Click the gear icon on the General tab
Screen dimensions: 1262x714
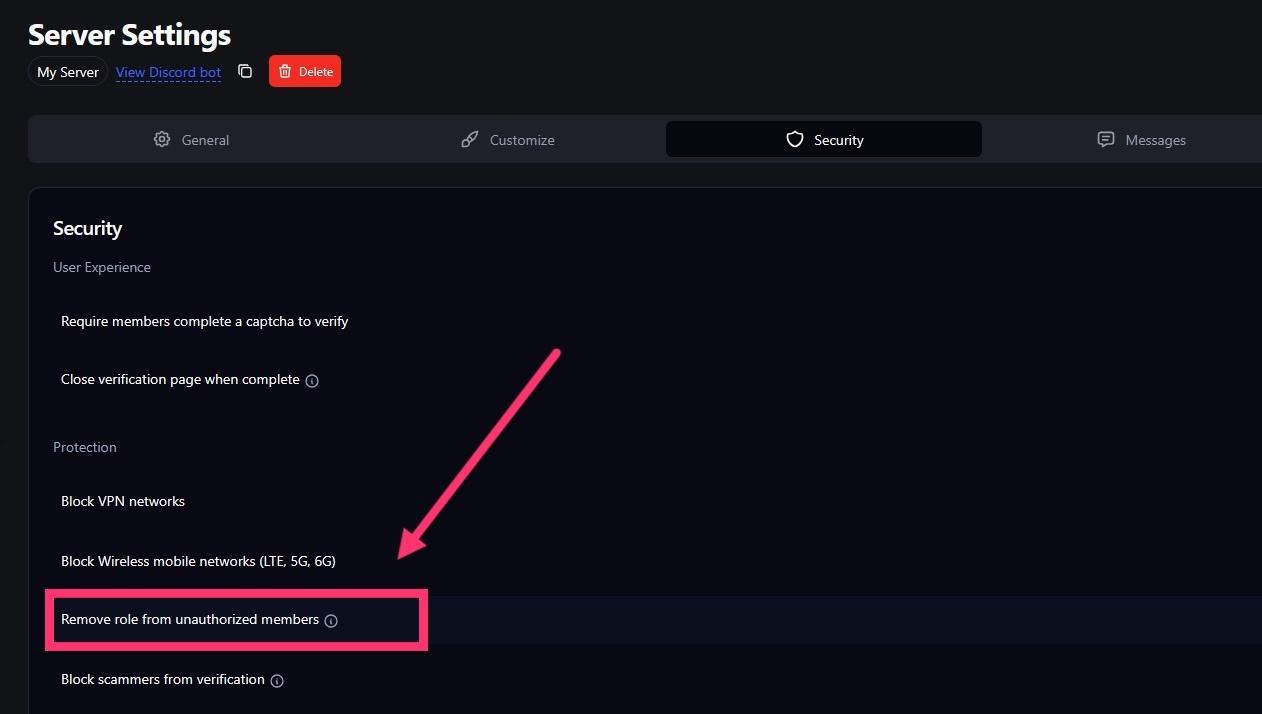(x=162, y=140)
